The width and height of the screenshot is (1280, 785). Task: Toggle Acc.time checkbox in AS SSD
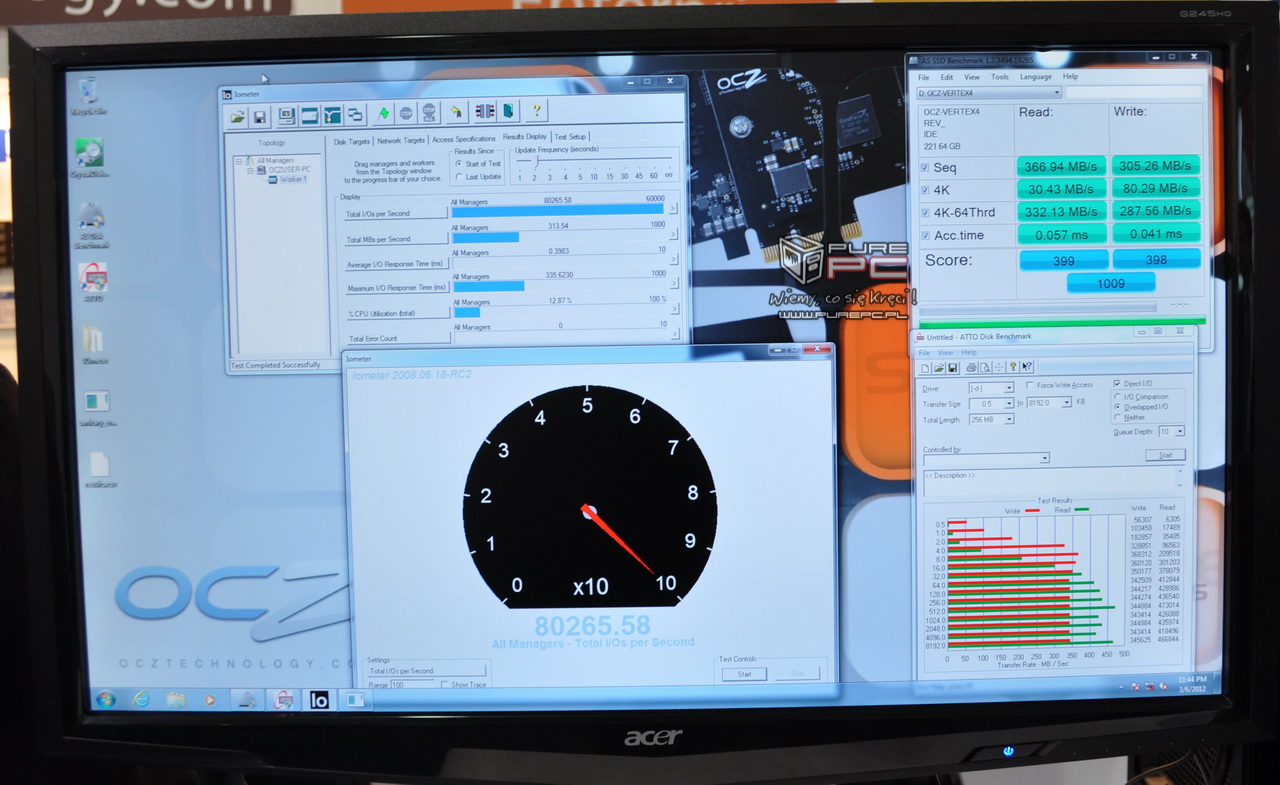coord(925,235)
